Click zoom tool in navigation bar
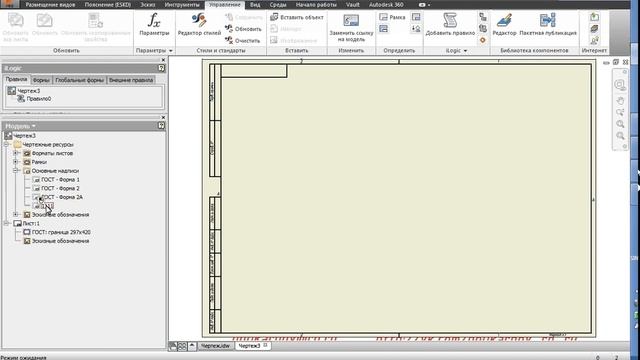 tap(620, 124)
